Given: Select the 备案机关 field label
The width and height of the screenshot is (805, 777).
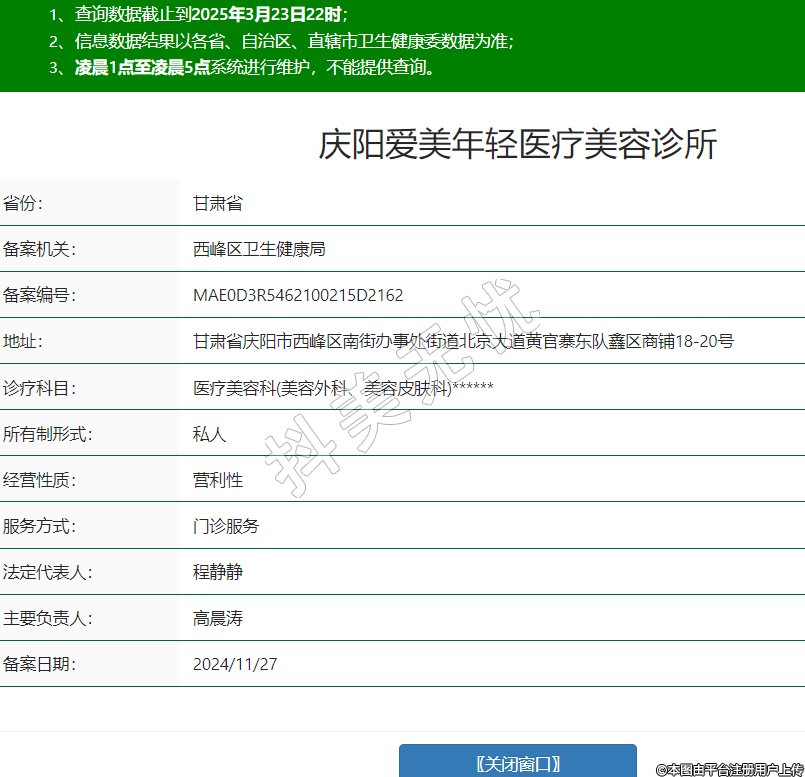Looking at the screenshot, I should click(x=39, y=250).
